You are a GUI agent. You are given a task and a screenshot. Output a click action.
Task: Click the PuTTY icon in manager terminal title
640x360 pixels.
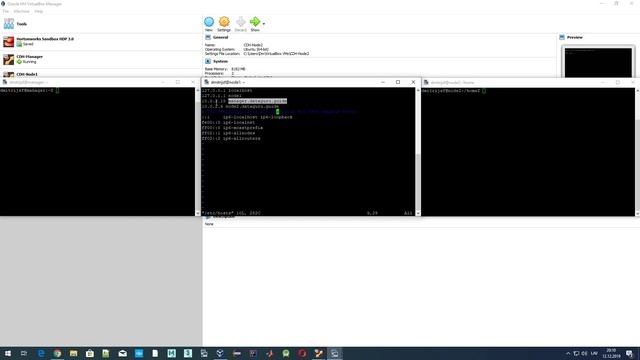[4, 82]
